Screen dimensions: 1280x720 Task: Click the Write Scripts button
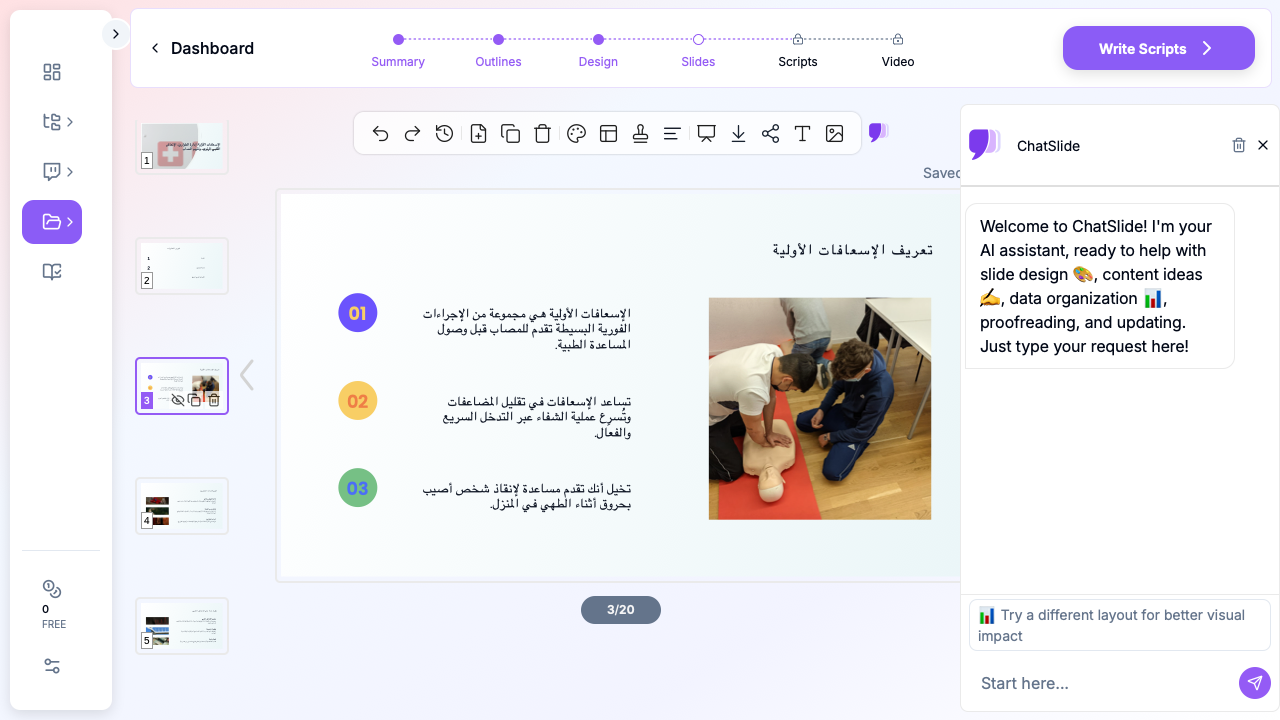pyautogui.click(x=1158, y=48)
